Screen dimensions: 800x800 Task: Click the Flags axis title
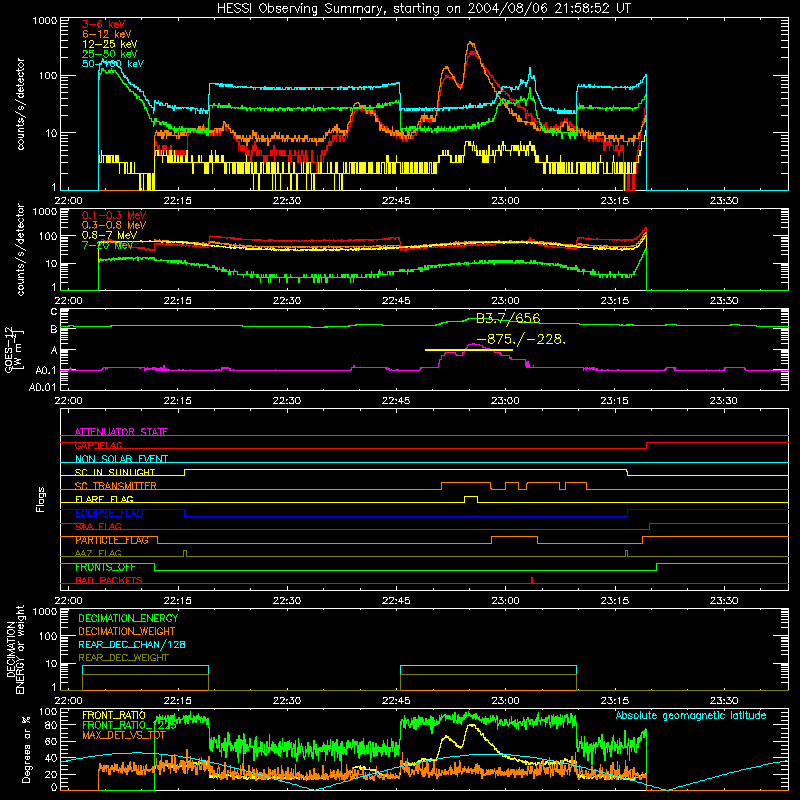(41, 499)
